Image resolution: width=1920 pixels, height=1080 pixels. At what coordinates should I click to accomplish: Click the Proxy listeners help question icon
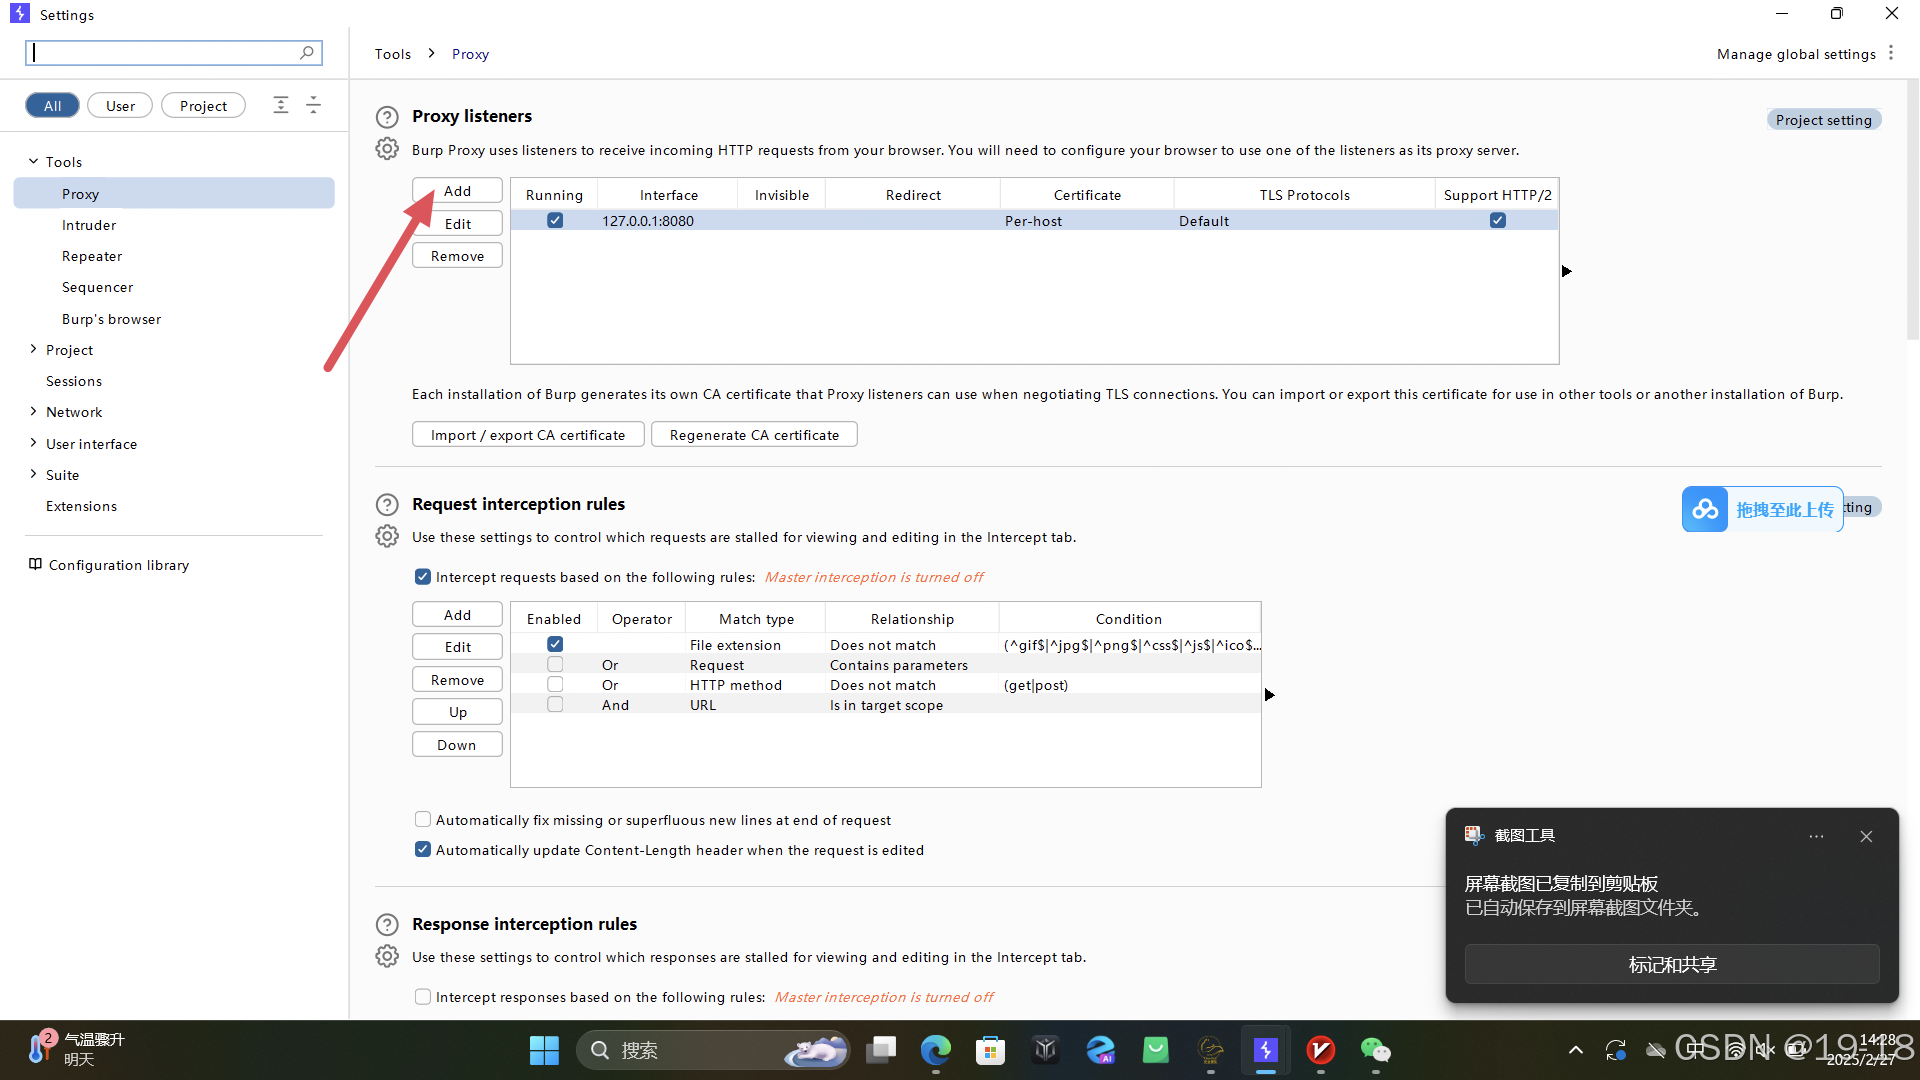coord(387,117)
